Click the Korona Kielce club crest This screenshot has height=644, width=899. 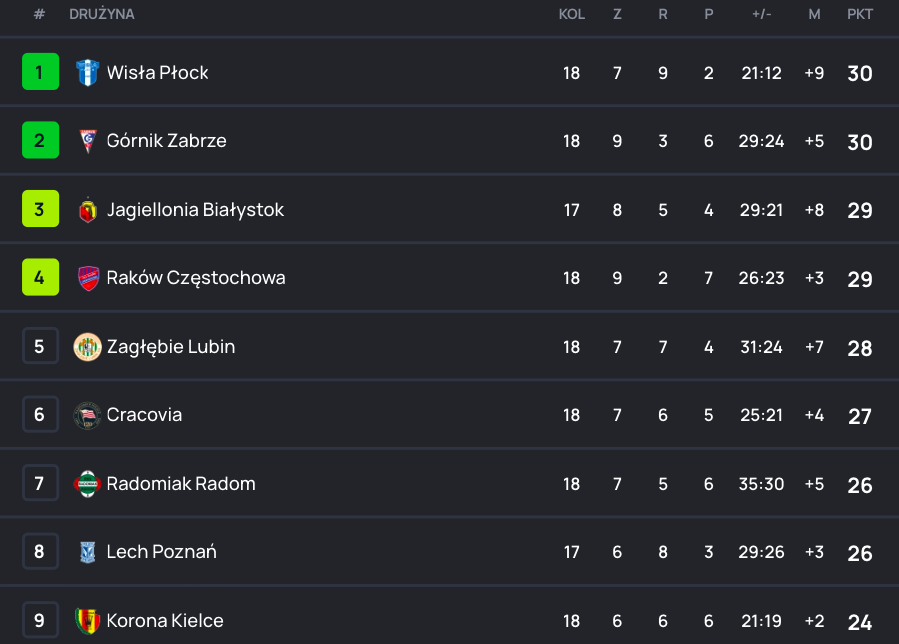(88, 621)
